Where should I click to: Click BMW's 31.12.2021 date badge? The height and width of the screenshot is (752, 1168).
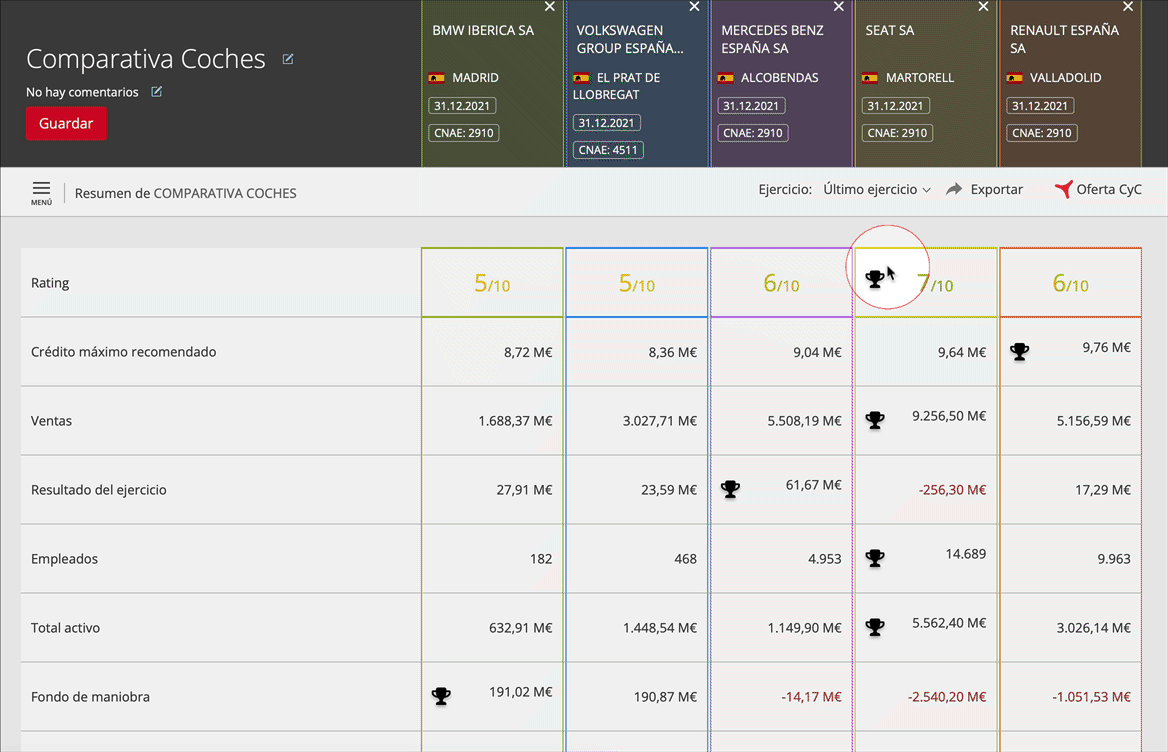462,106
